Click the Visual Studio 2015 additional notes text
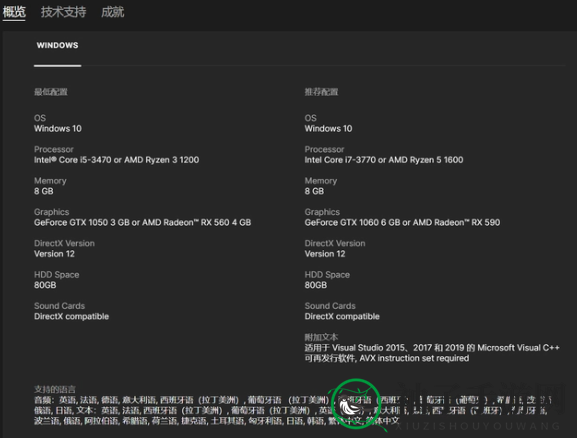Screen dimensions: 577x438 coord(432,353)
